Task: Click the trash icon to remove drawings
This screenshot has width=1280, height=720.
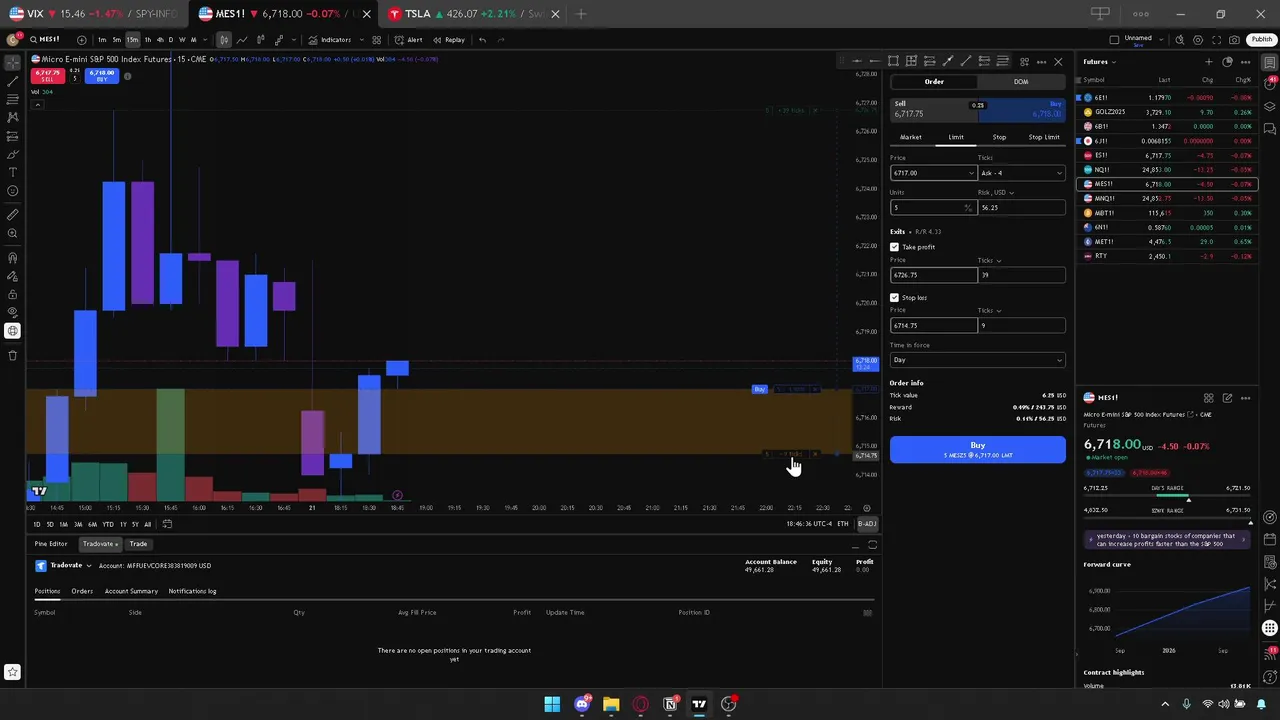Action: coord(13,355)
